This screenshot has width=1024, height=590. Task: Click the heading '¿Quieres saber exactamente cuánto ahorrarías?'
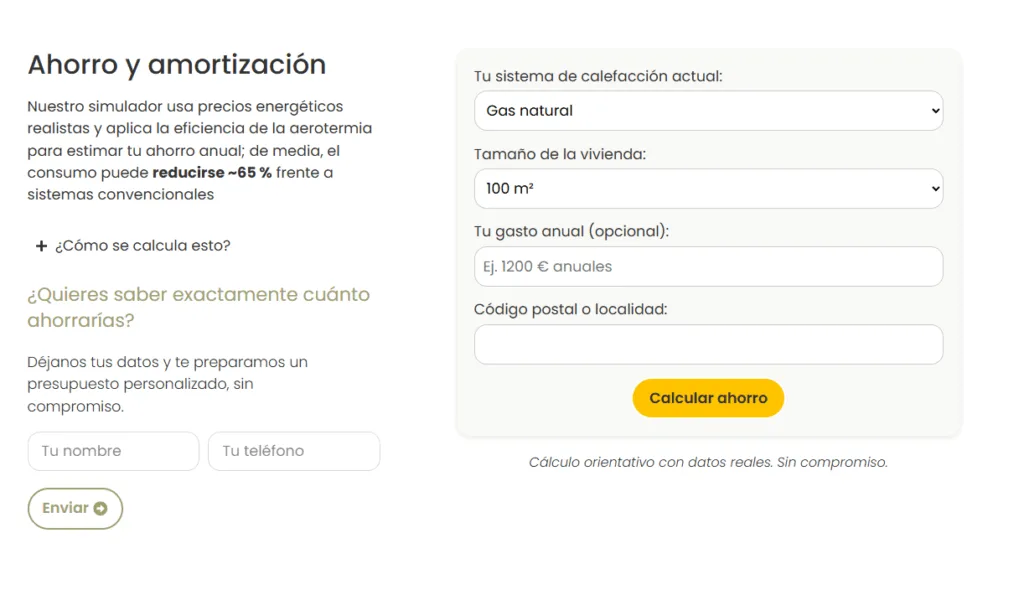pyautogui.click(x=198, y=306)
